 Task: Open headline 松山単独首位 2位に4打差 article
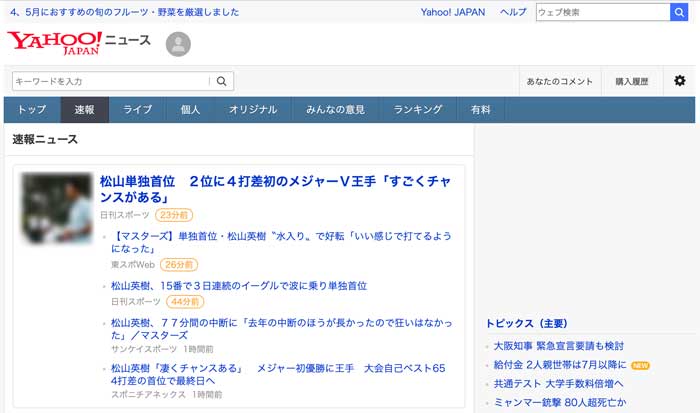(275, 189)
